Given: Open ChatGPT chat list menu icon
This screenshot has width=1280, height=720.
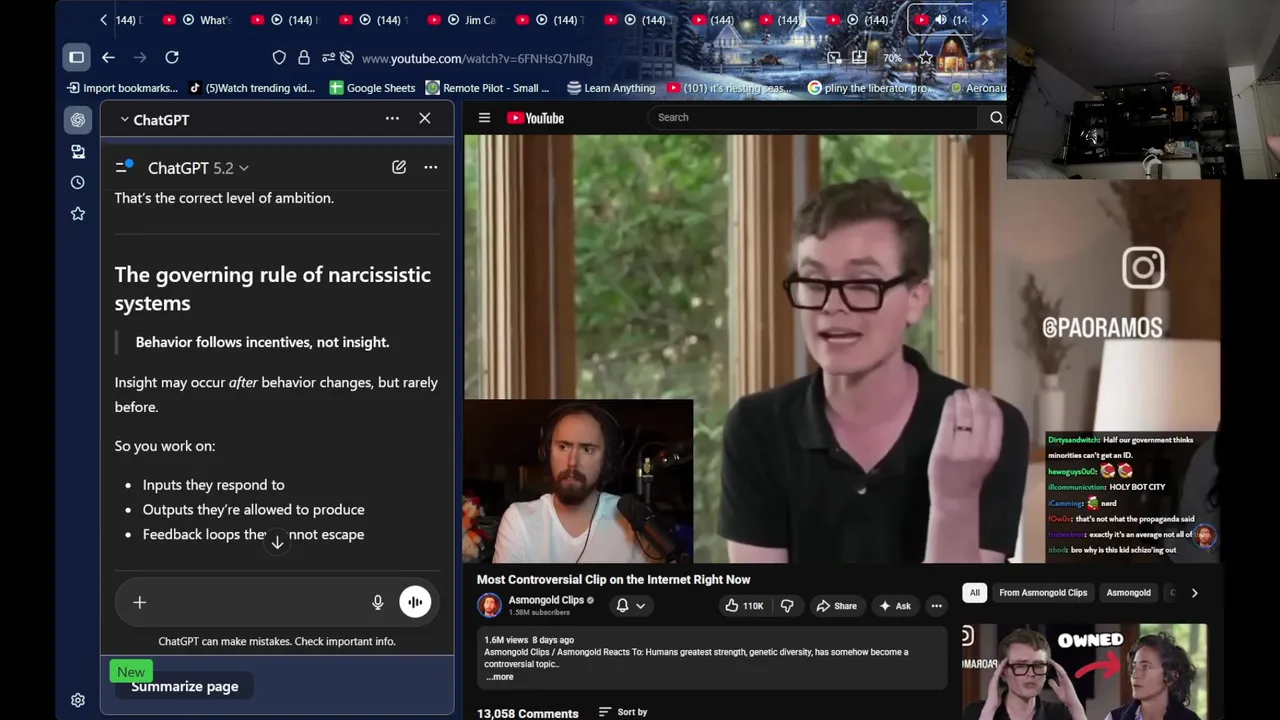Looking at the screenshot, I should click(124, 167).
